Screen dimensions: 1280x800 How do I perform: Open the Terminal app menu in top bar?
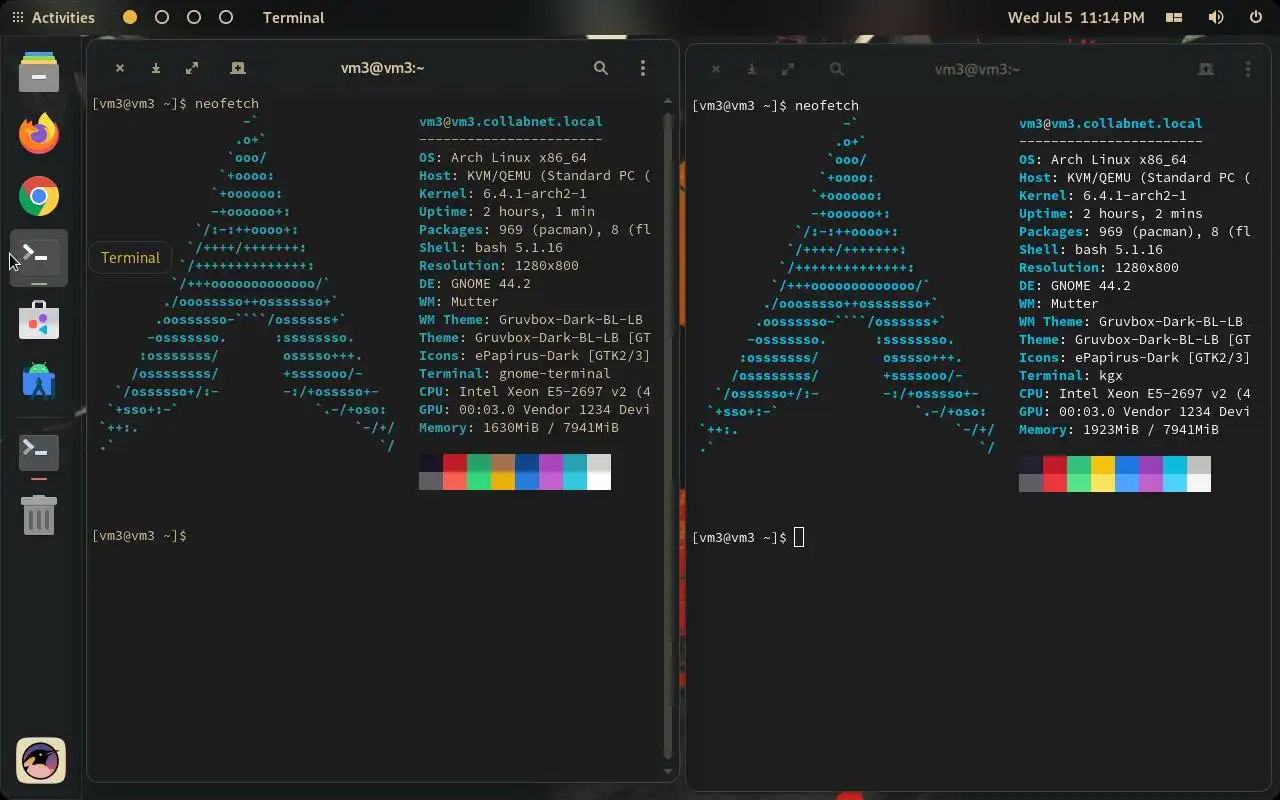tap(293, 17)
